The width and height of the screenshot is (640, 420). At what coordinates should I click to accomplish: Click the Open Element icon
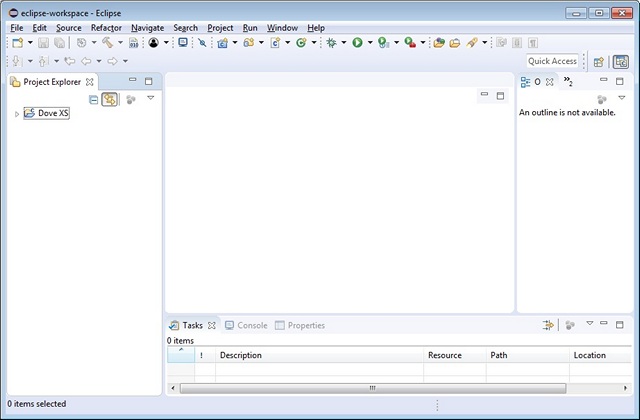click(x=439, y=42)
